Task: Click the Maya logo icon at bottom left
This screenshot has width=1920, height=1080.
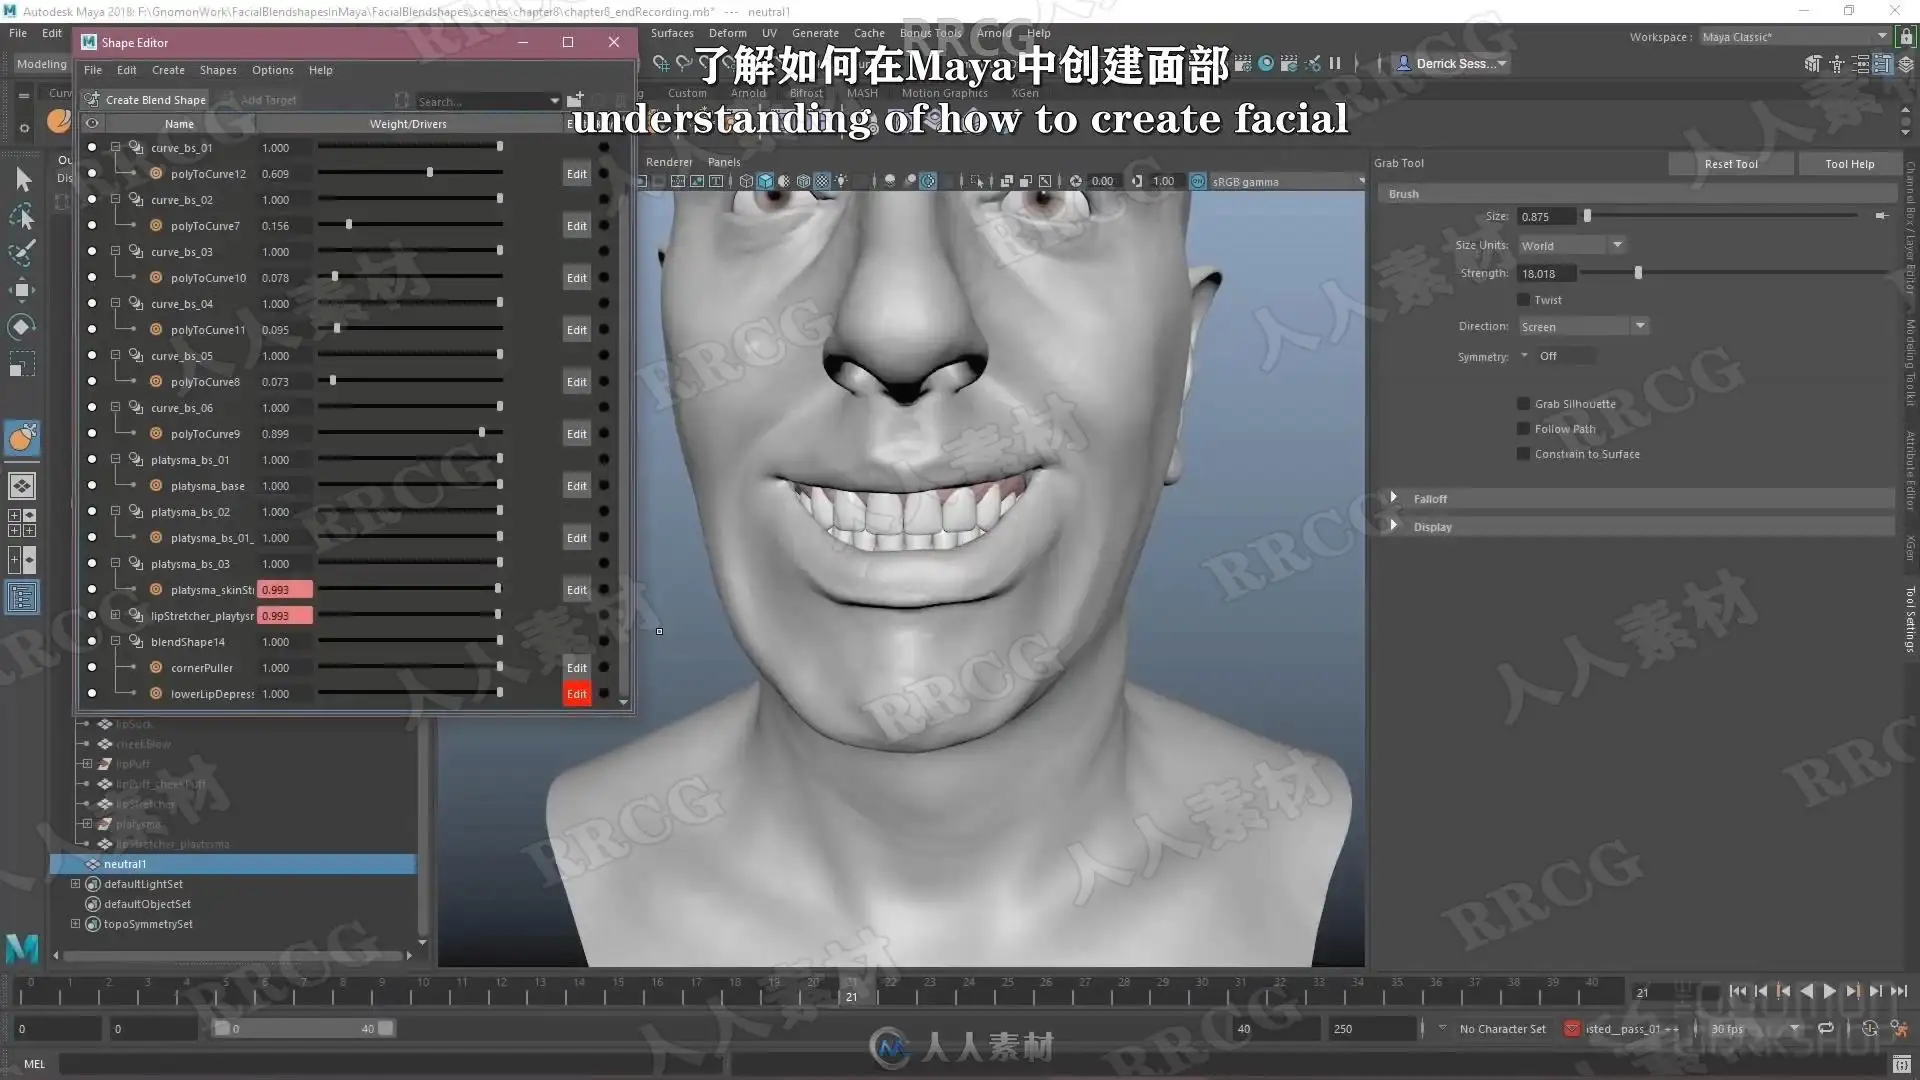Action: (22, 947)
